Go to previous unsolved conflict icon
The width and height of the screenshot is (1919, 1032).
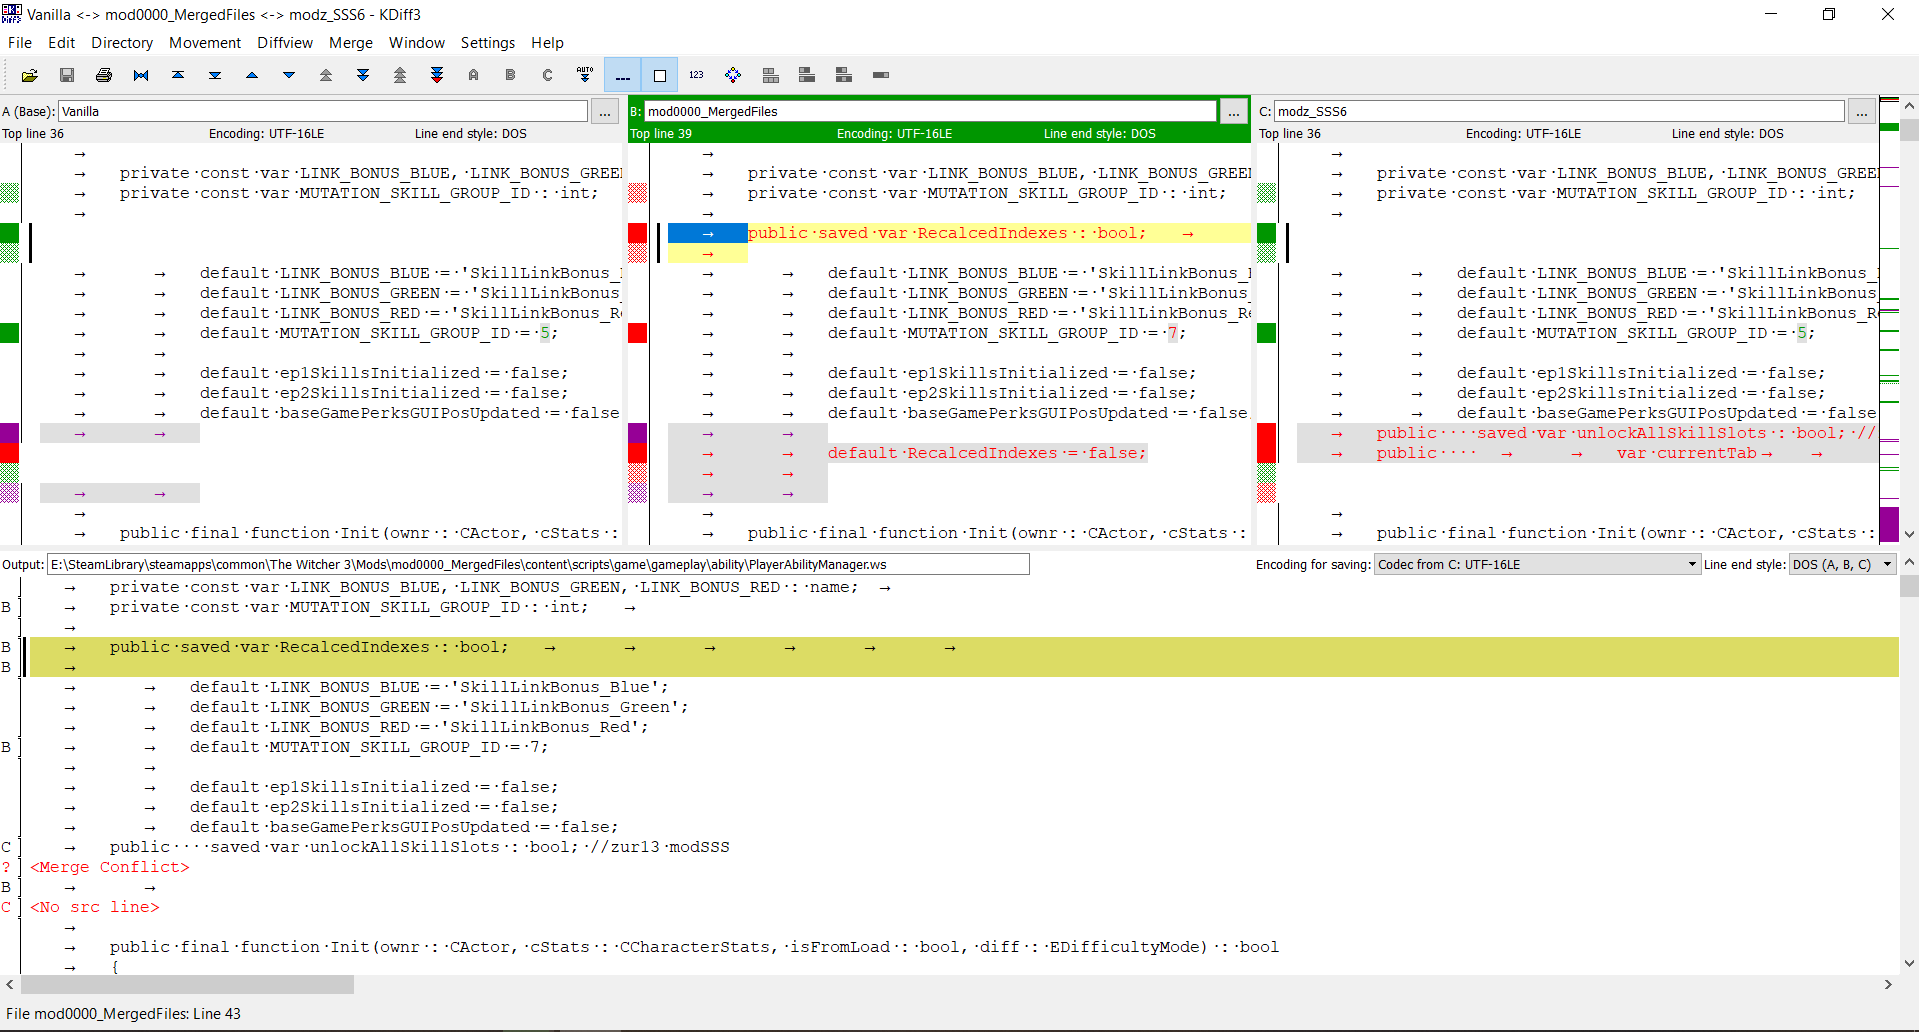coord(400,75)
